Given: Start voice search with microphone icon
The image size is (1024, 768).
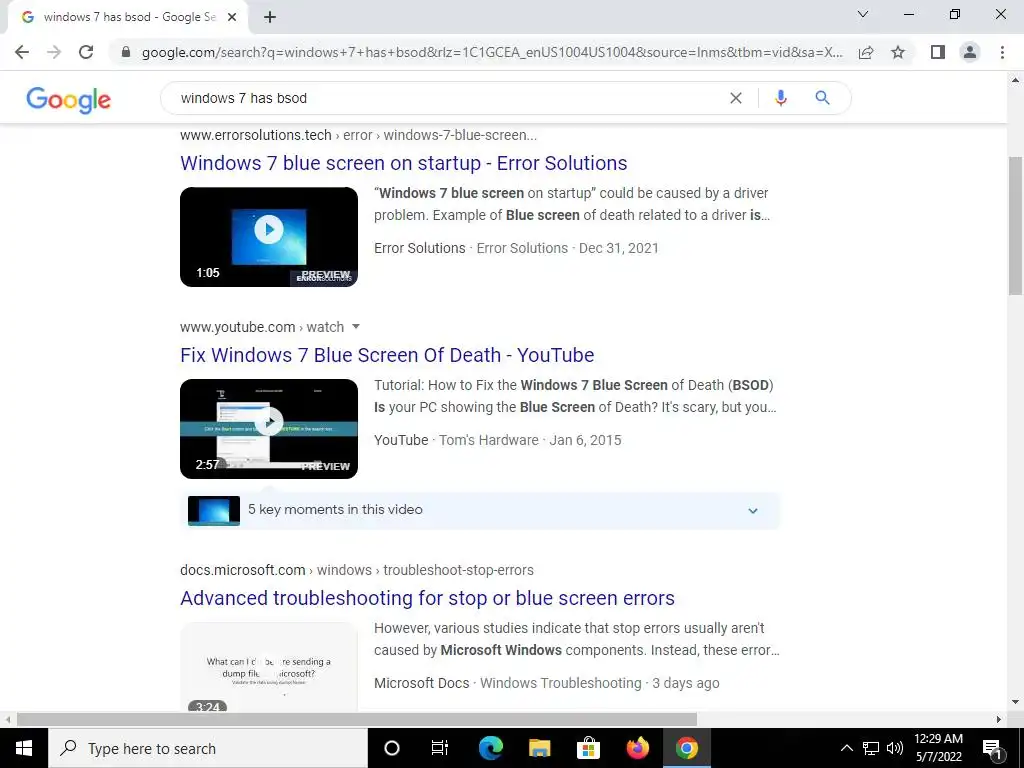Looking at the screenshot, I should (780, 98).
